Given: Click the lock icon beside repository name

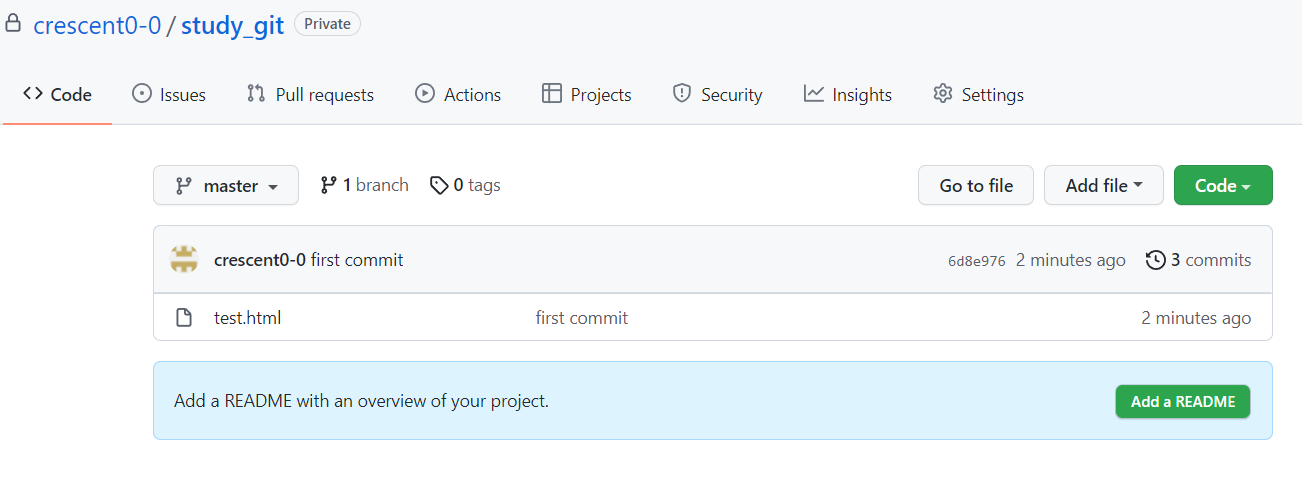Looking at the screenshot, I should pos(13,24).
